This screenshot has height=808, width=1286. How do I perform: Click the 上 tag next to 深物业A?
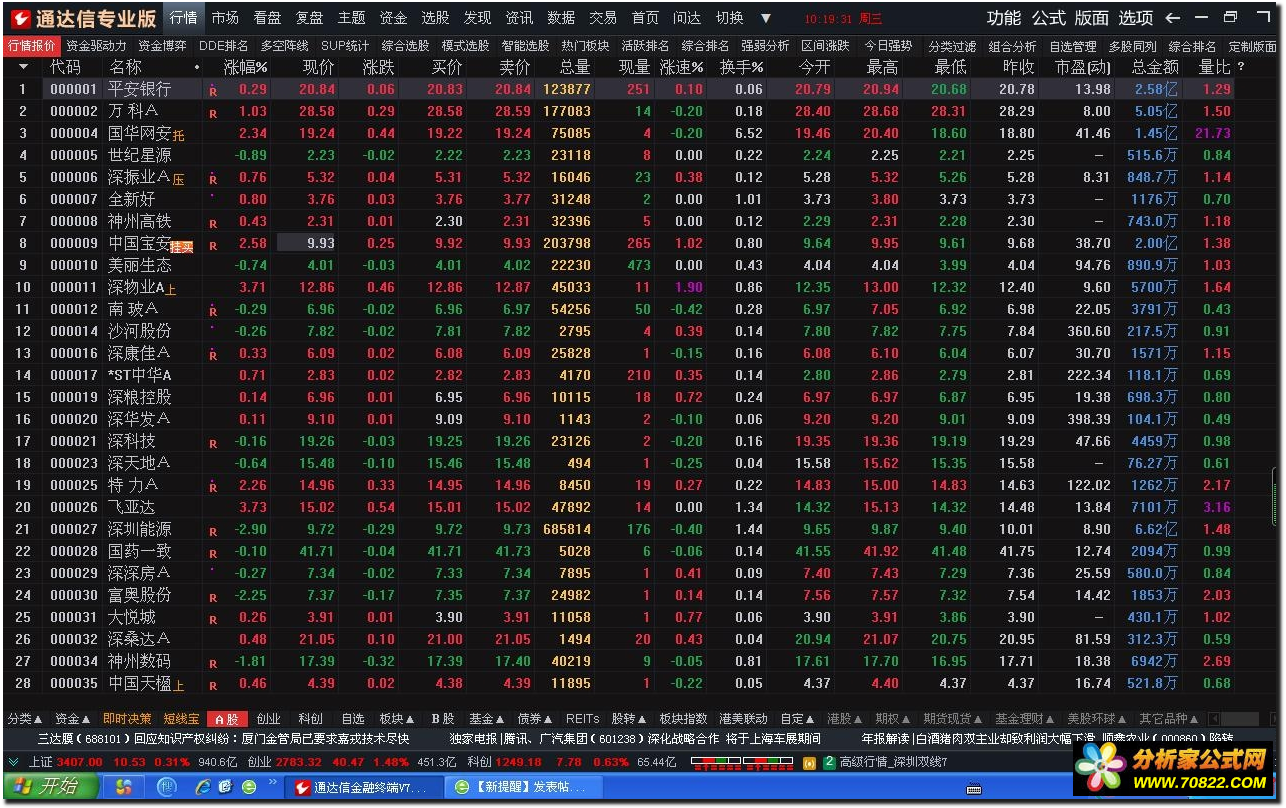pyautogui.click(x=171, y=288)
